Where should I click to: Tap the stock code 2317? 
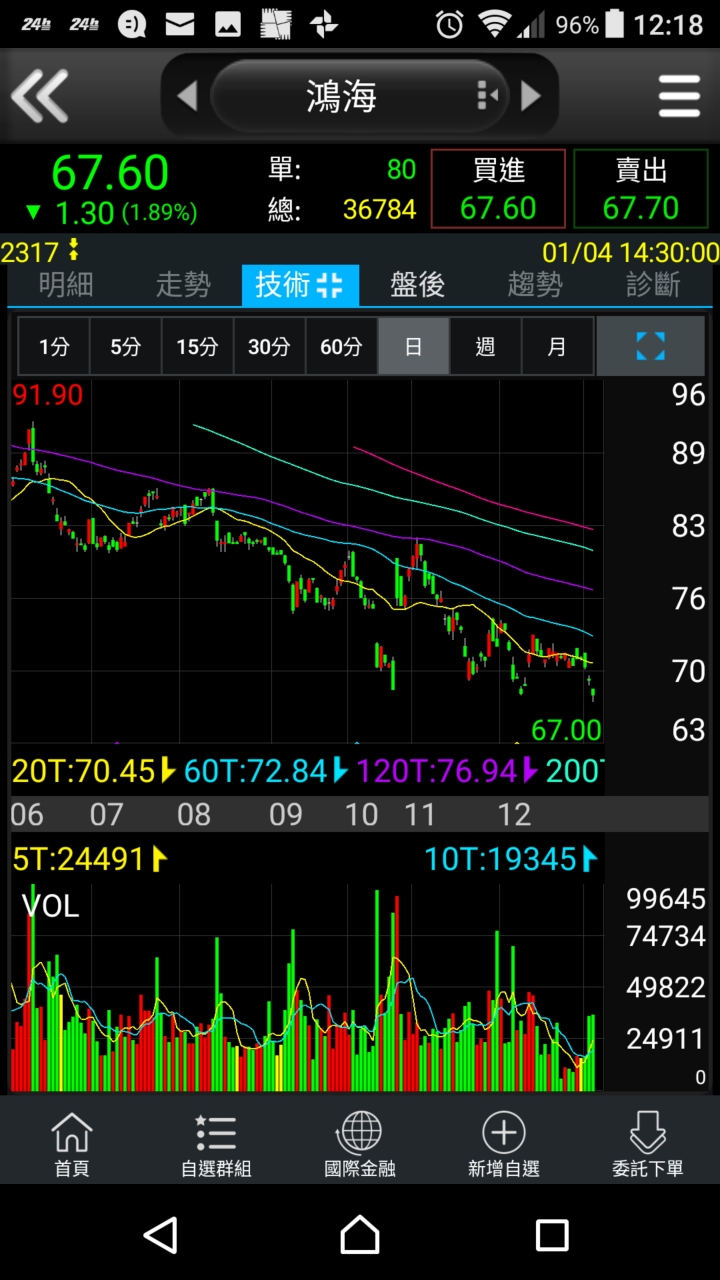[x=31, y=251]
